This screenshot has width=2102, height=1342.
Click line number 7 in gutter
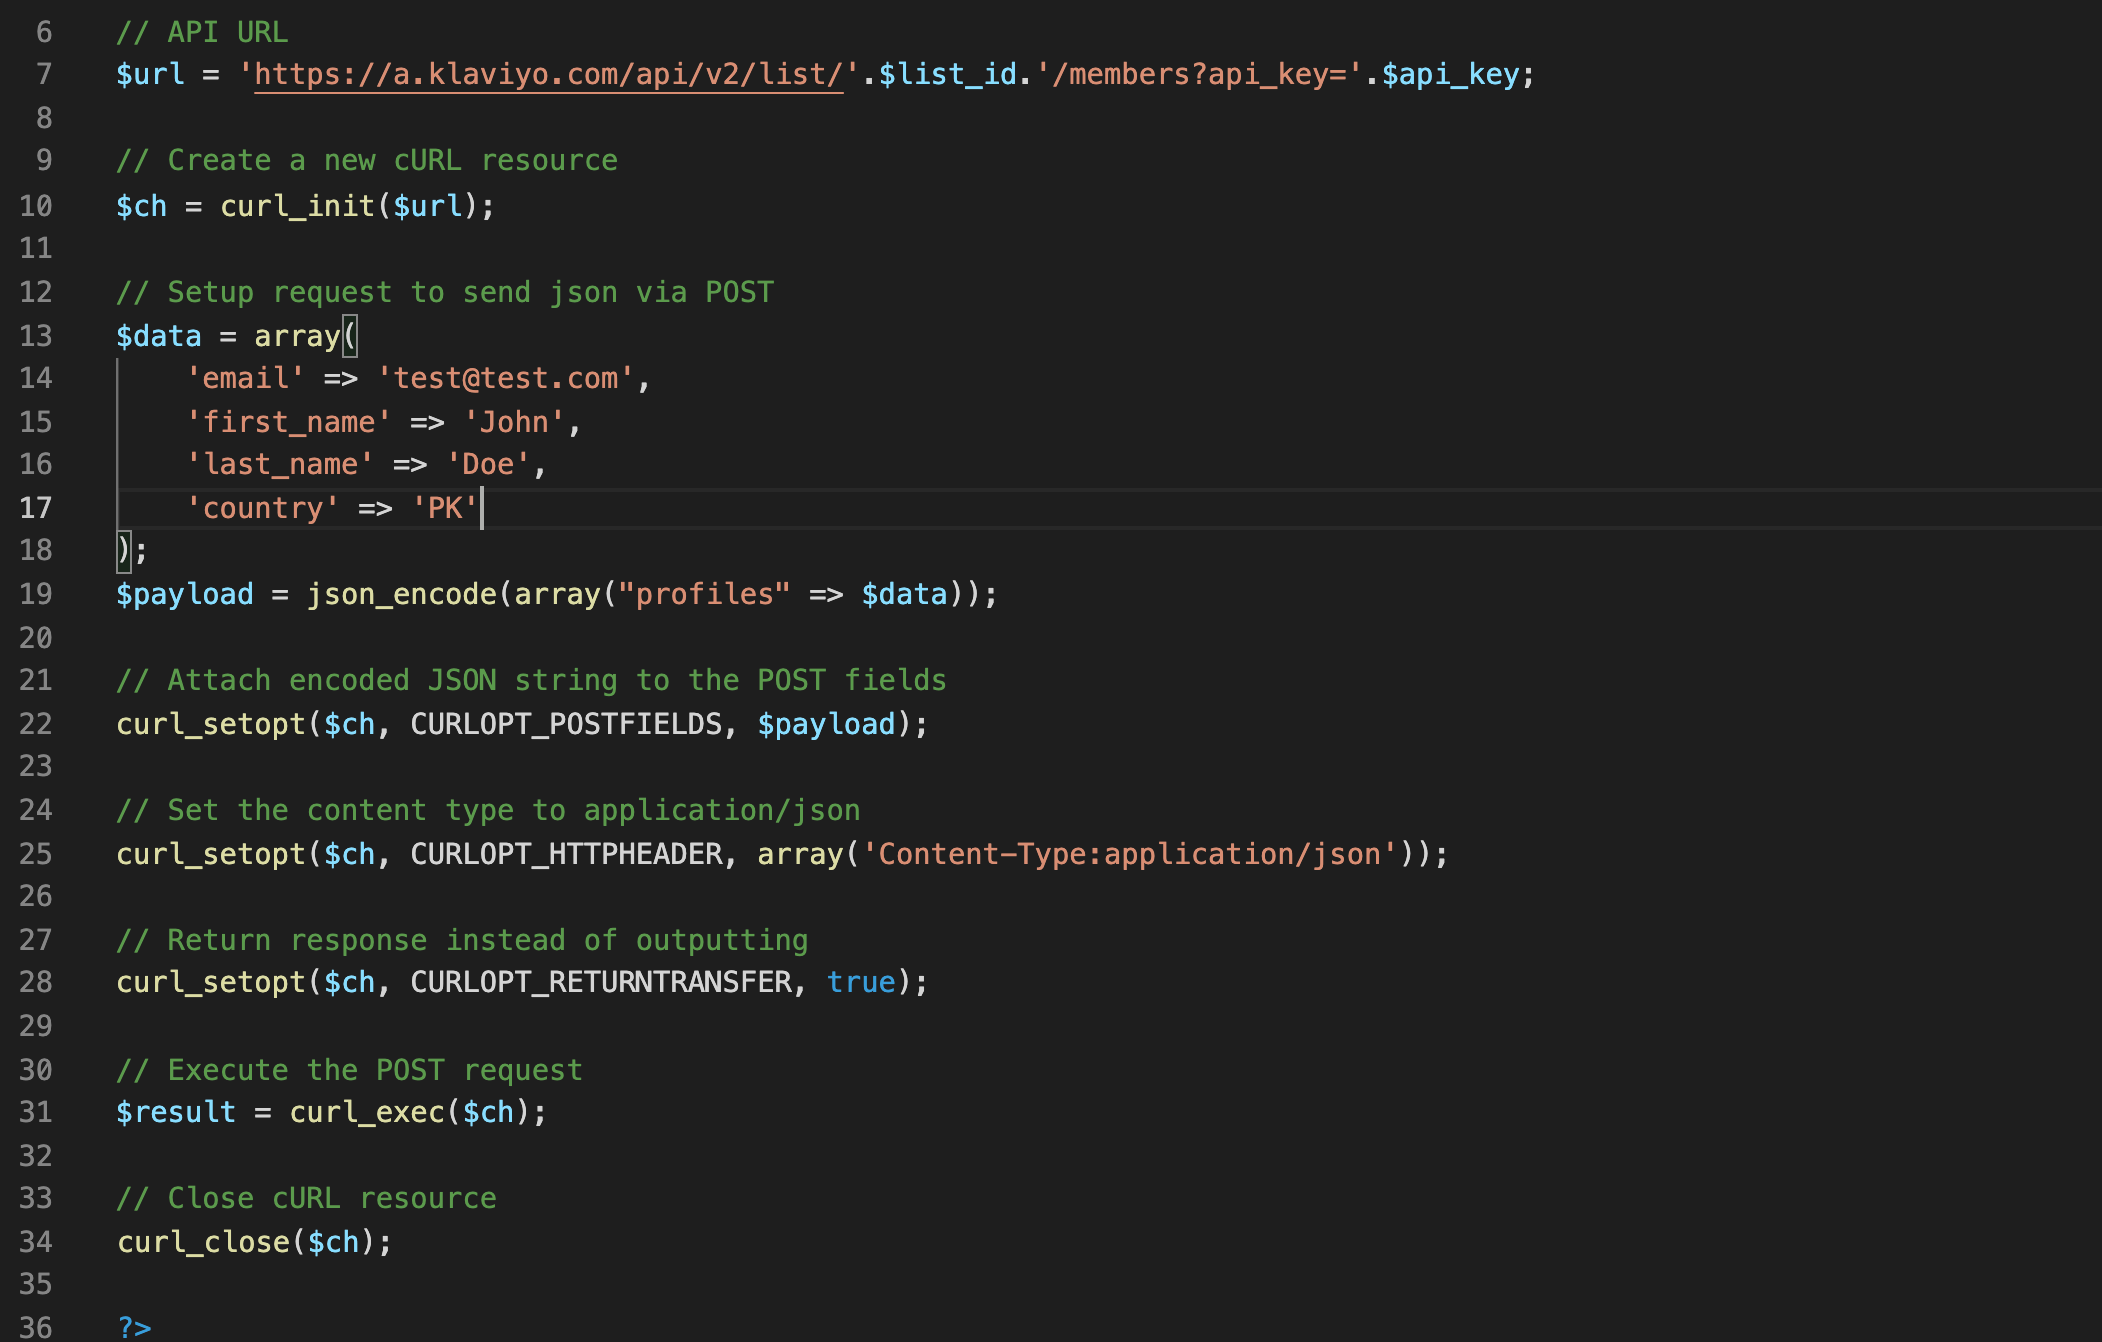click(x=44, y=74)
